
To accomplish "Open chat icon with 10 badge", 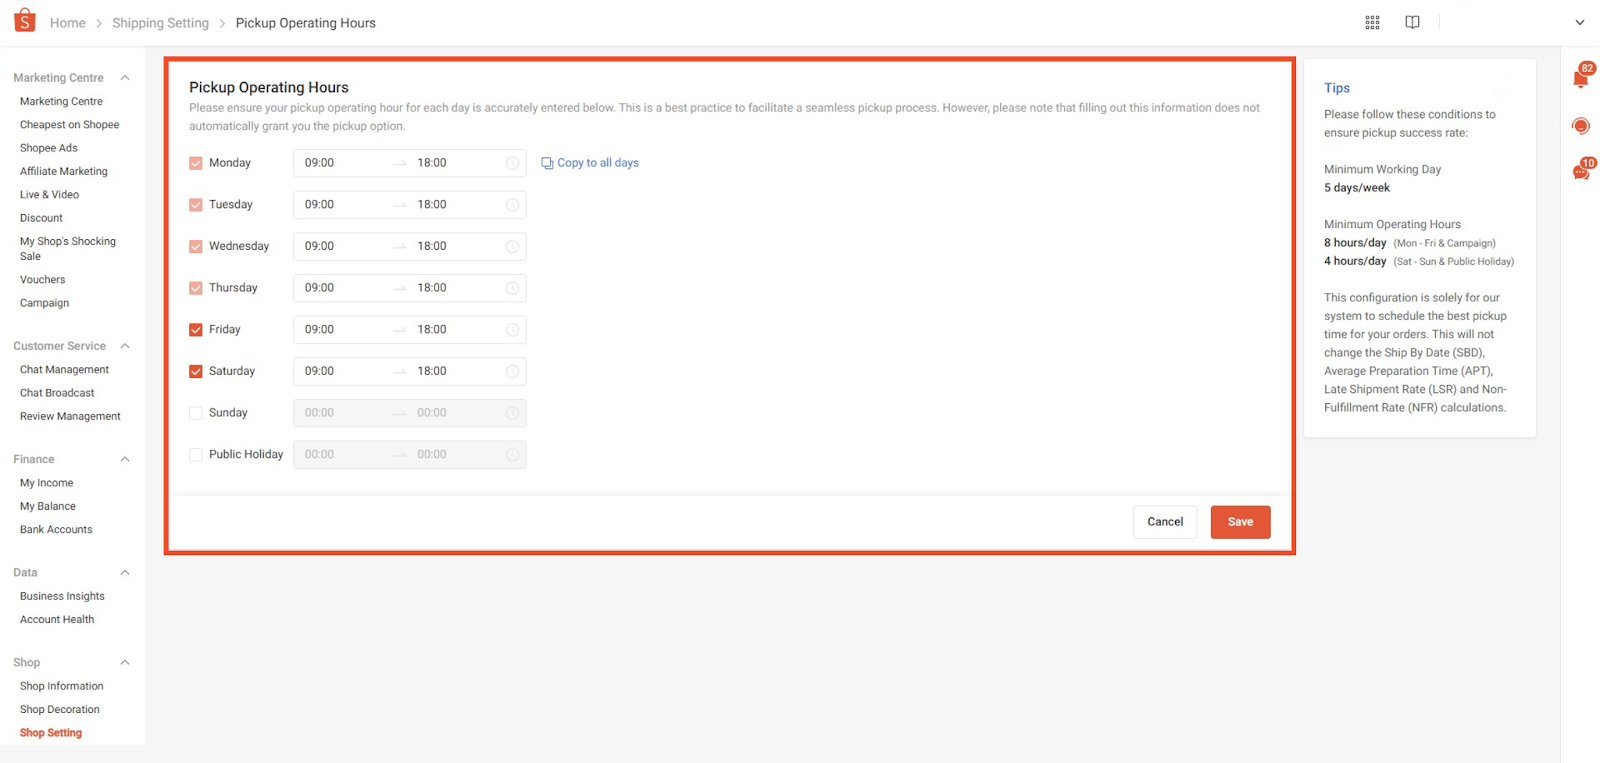I will (x=1580, y=172).
